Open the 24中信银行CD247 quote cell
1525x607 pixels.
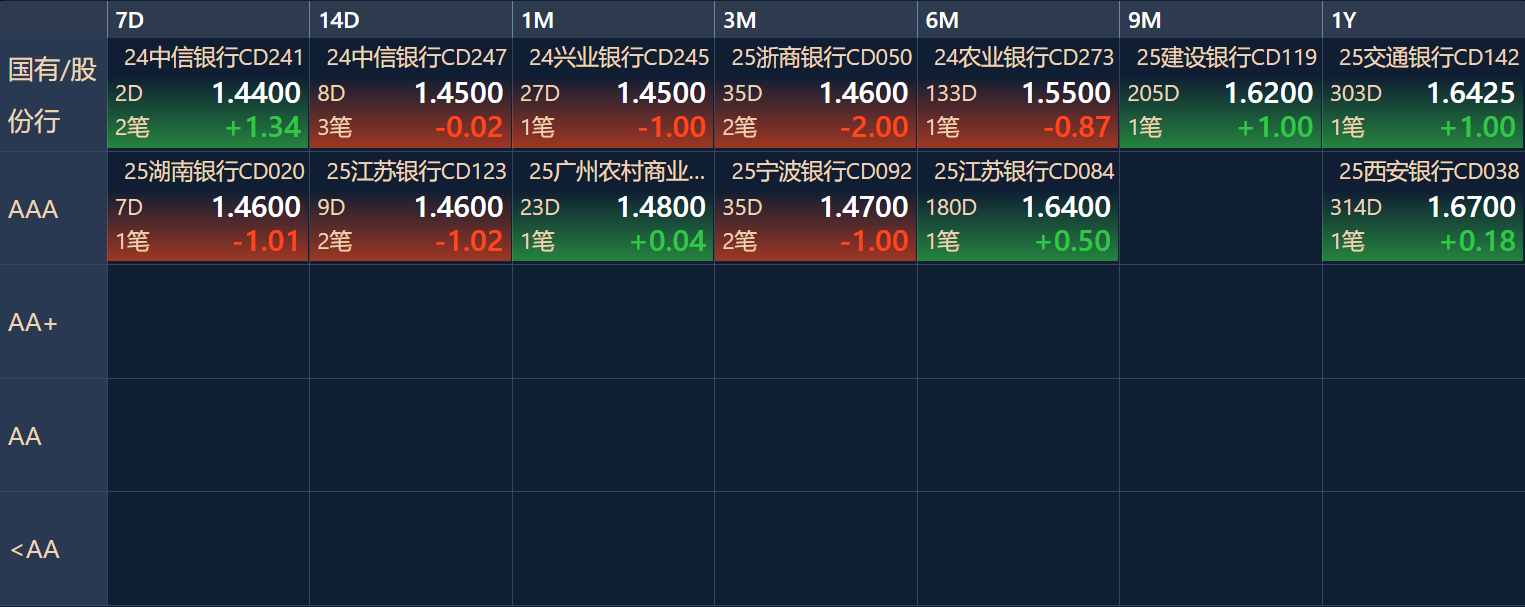click(x=411, y=93)
